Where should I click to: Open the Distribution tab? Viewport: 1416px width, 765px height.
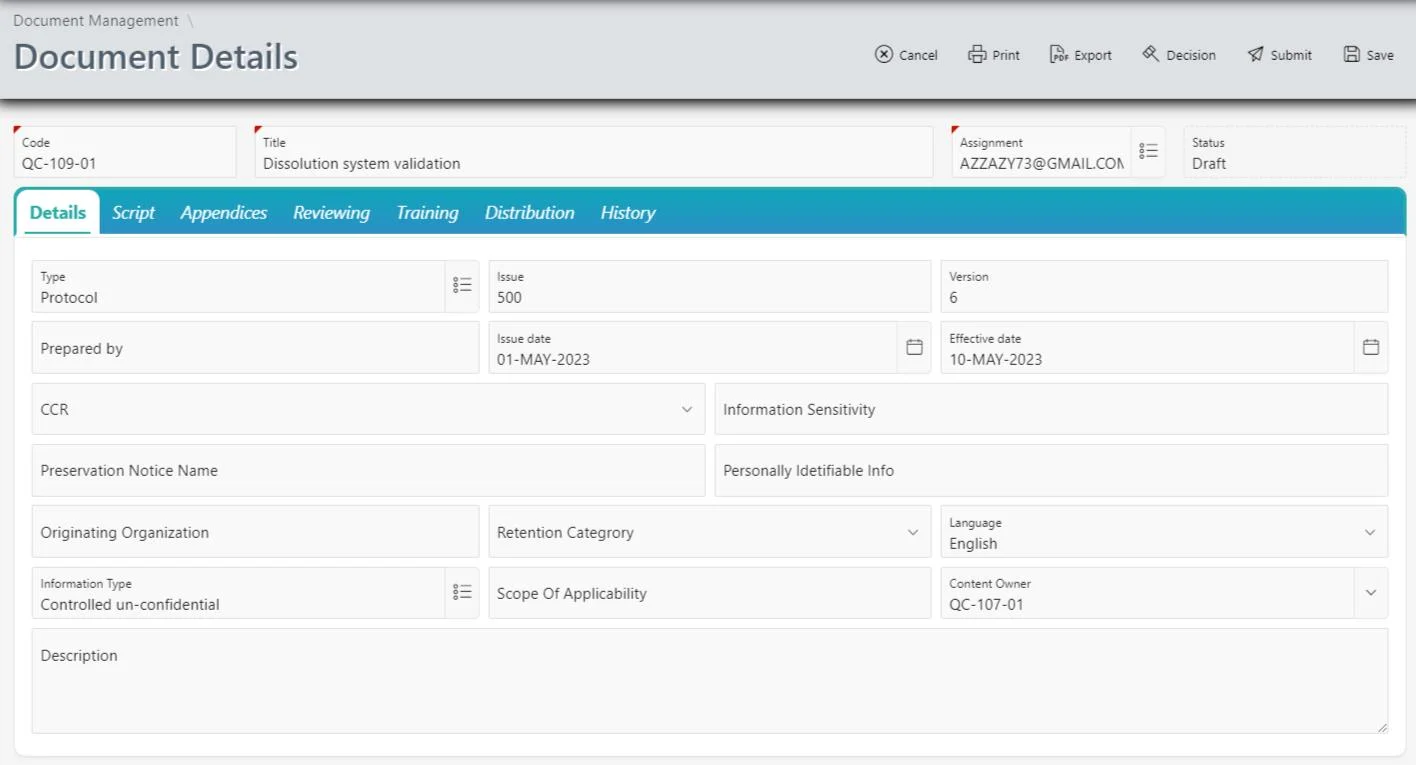[x=529, y=212]
